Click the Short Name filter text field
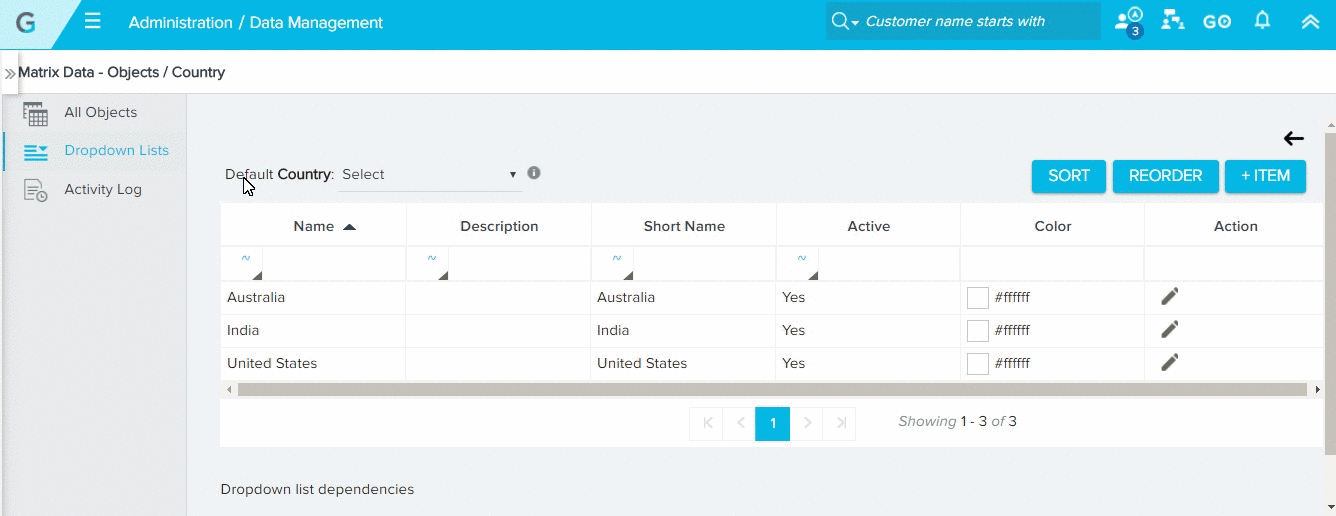Viewport: 1336px width, 516px height. pos(704,264)
